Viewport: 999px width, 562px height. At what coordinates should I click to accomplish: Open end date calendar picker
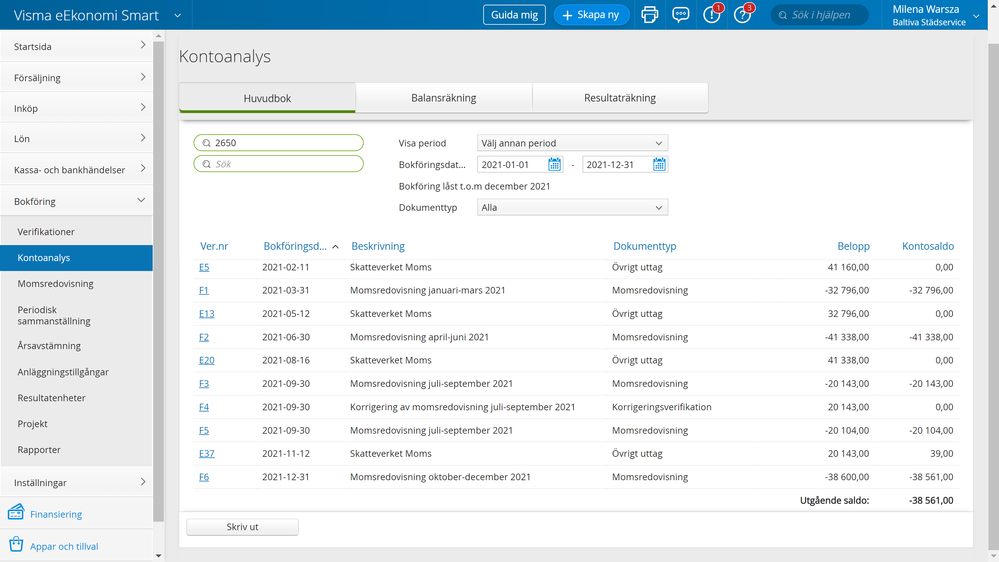(x=659, y=164)
